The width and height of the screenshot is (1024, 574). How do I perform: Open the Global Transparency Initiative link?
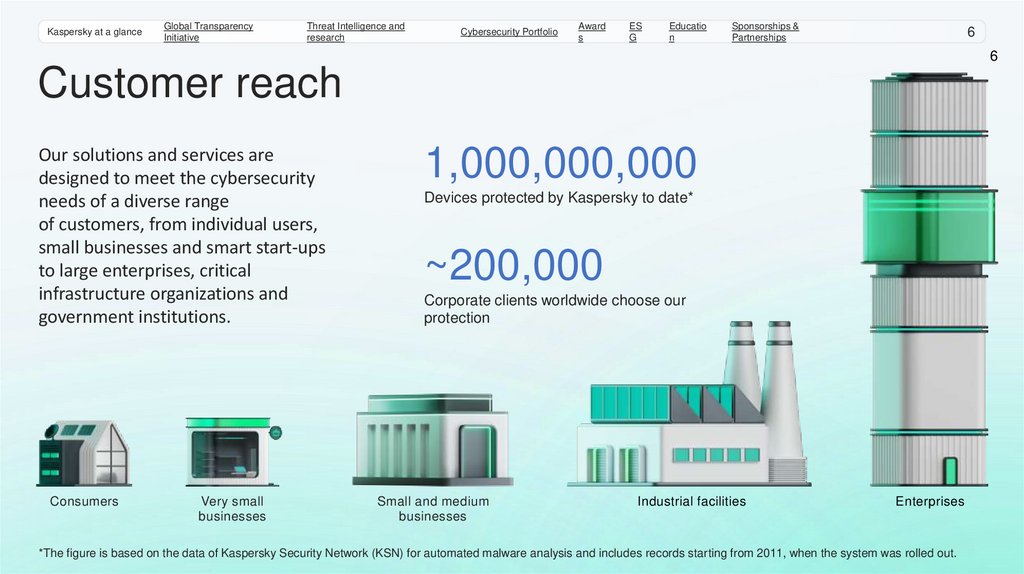click(x=208, y=32)
